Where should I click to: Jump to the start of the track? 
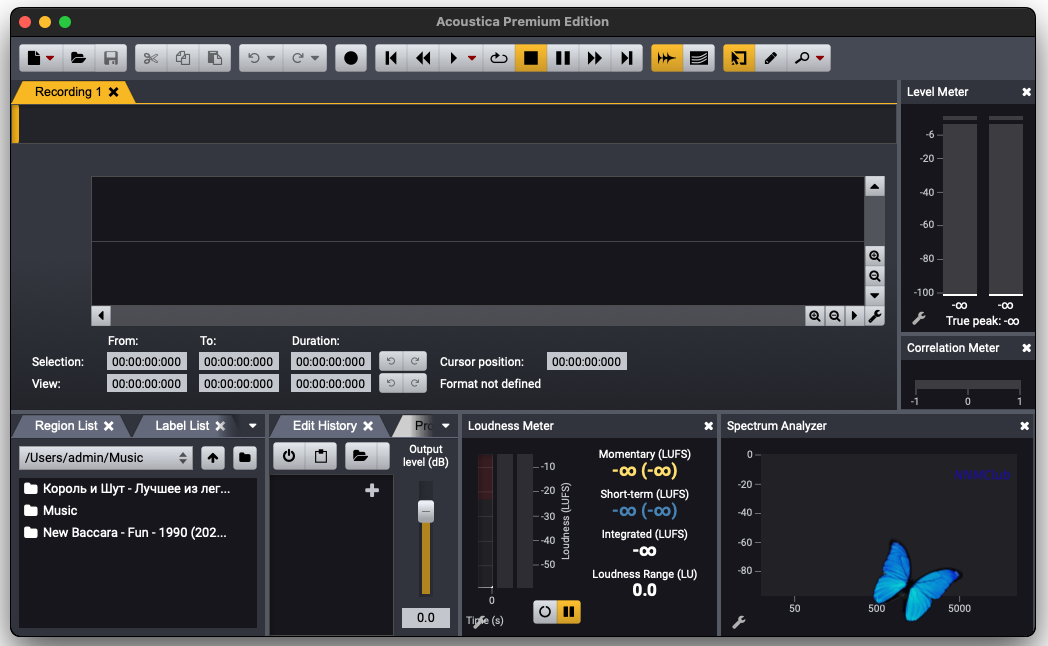[x=392, y=58]
